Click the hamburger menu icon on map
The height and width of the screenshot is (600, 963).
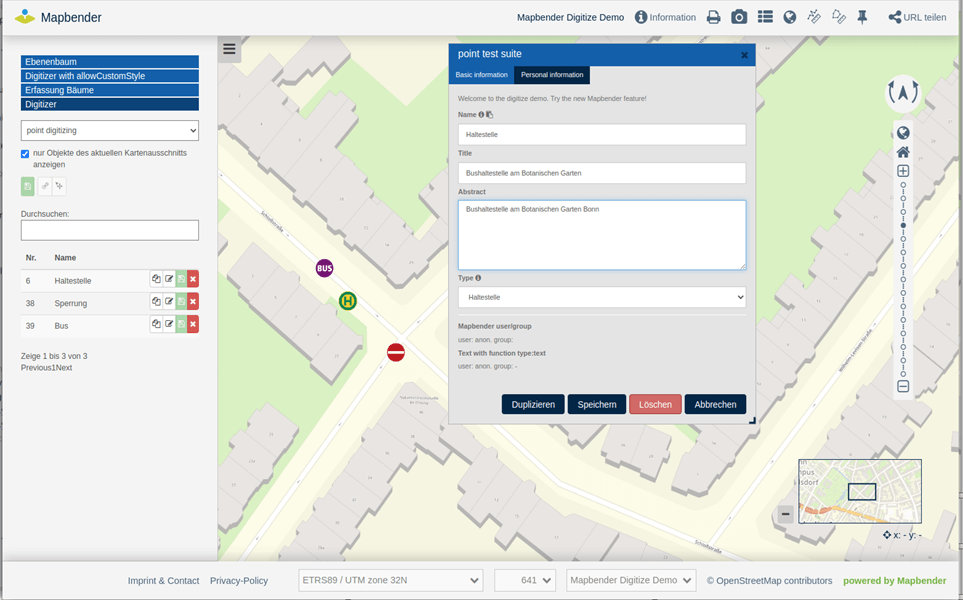tap(229, 49)
